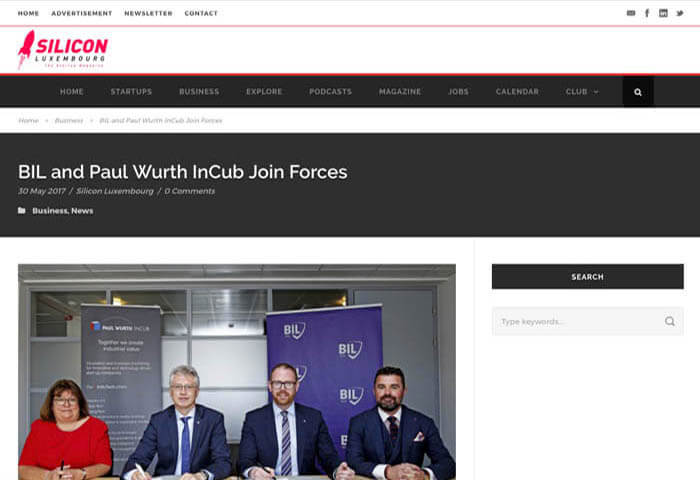Click the magnifier icon in dark navigation bar
The width and height of the screenshot is (700, 480).
(x=638, y=92)
